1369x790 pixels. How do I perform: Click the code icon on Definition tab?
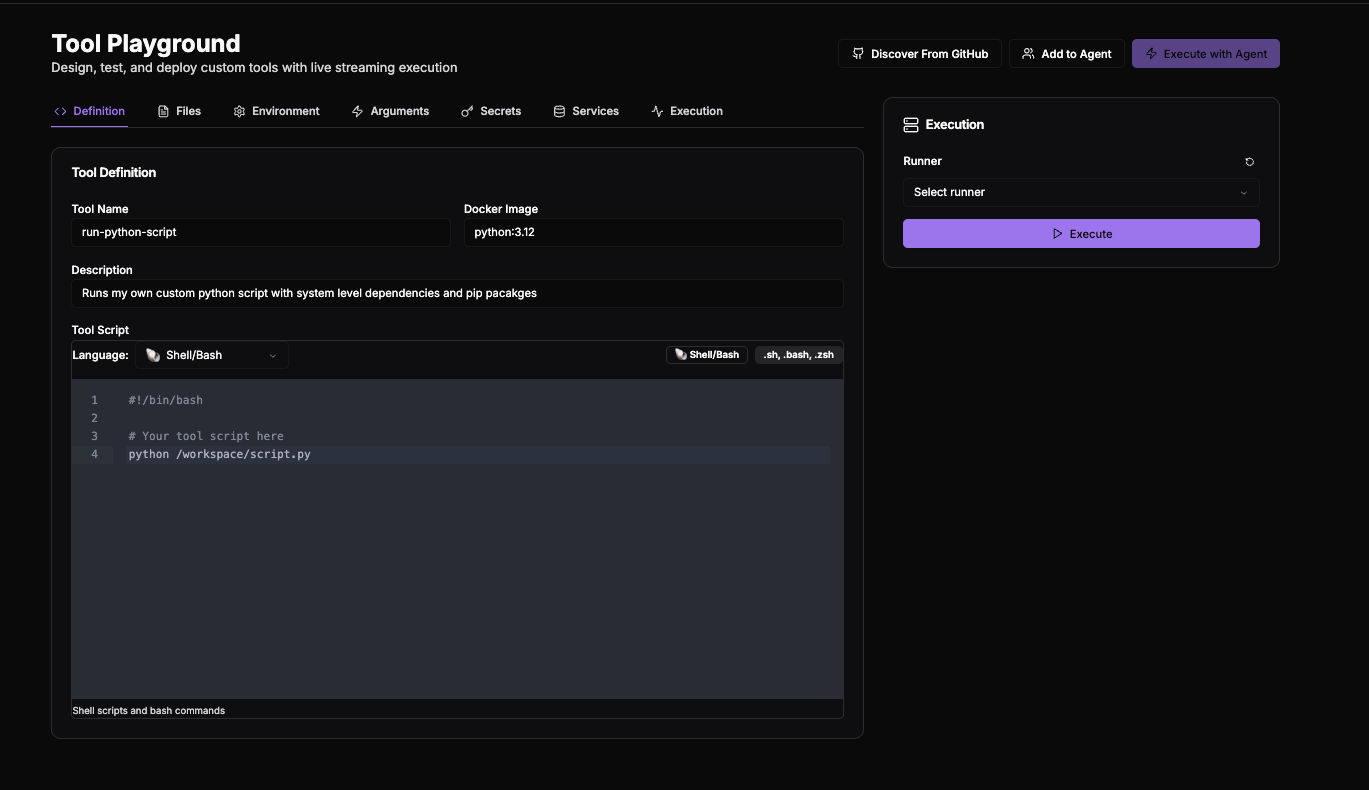tap(61, 111)
